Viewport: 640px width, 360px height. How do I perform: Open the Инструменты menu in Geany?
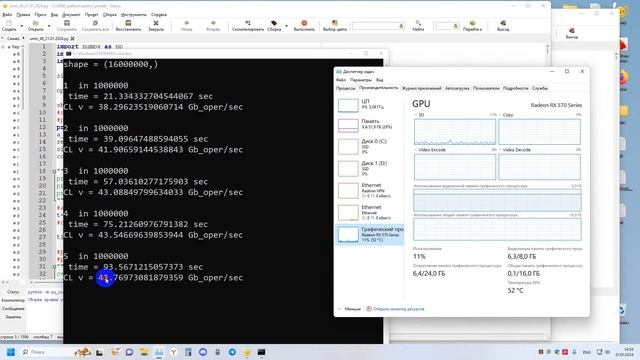[133, 14]
